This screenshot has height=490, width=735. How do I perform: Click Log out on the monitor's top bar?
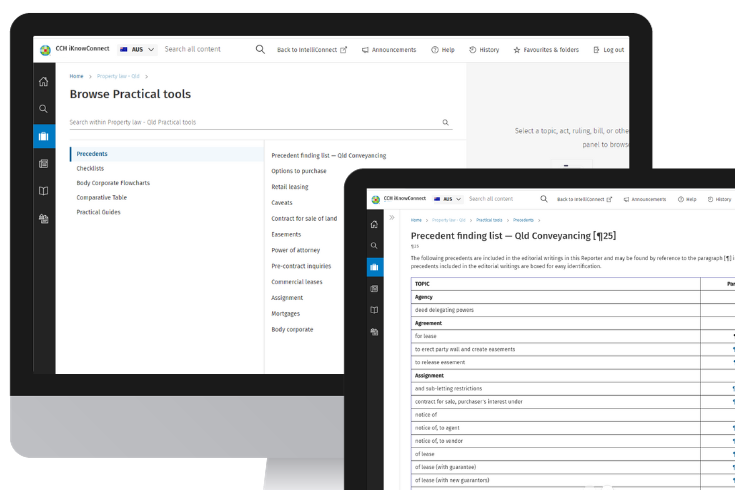pyautogui.click(x=608, y=49)
